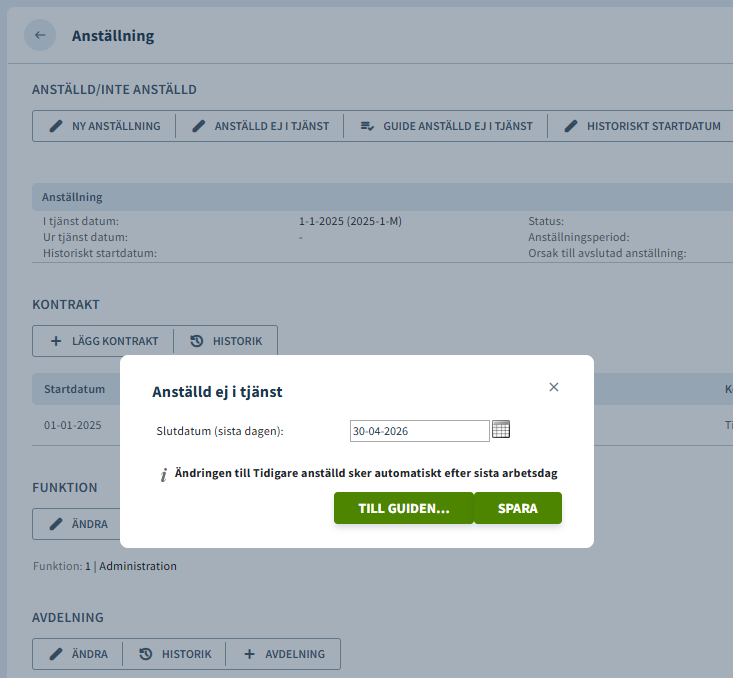Select the 01-01-2025 contract row
733x678 pixels.
pyautogui.click(x=73, y=425)
